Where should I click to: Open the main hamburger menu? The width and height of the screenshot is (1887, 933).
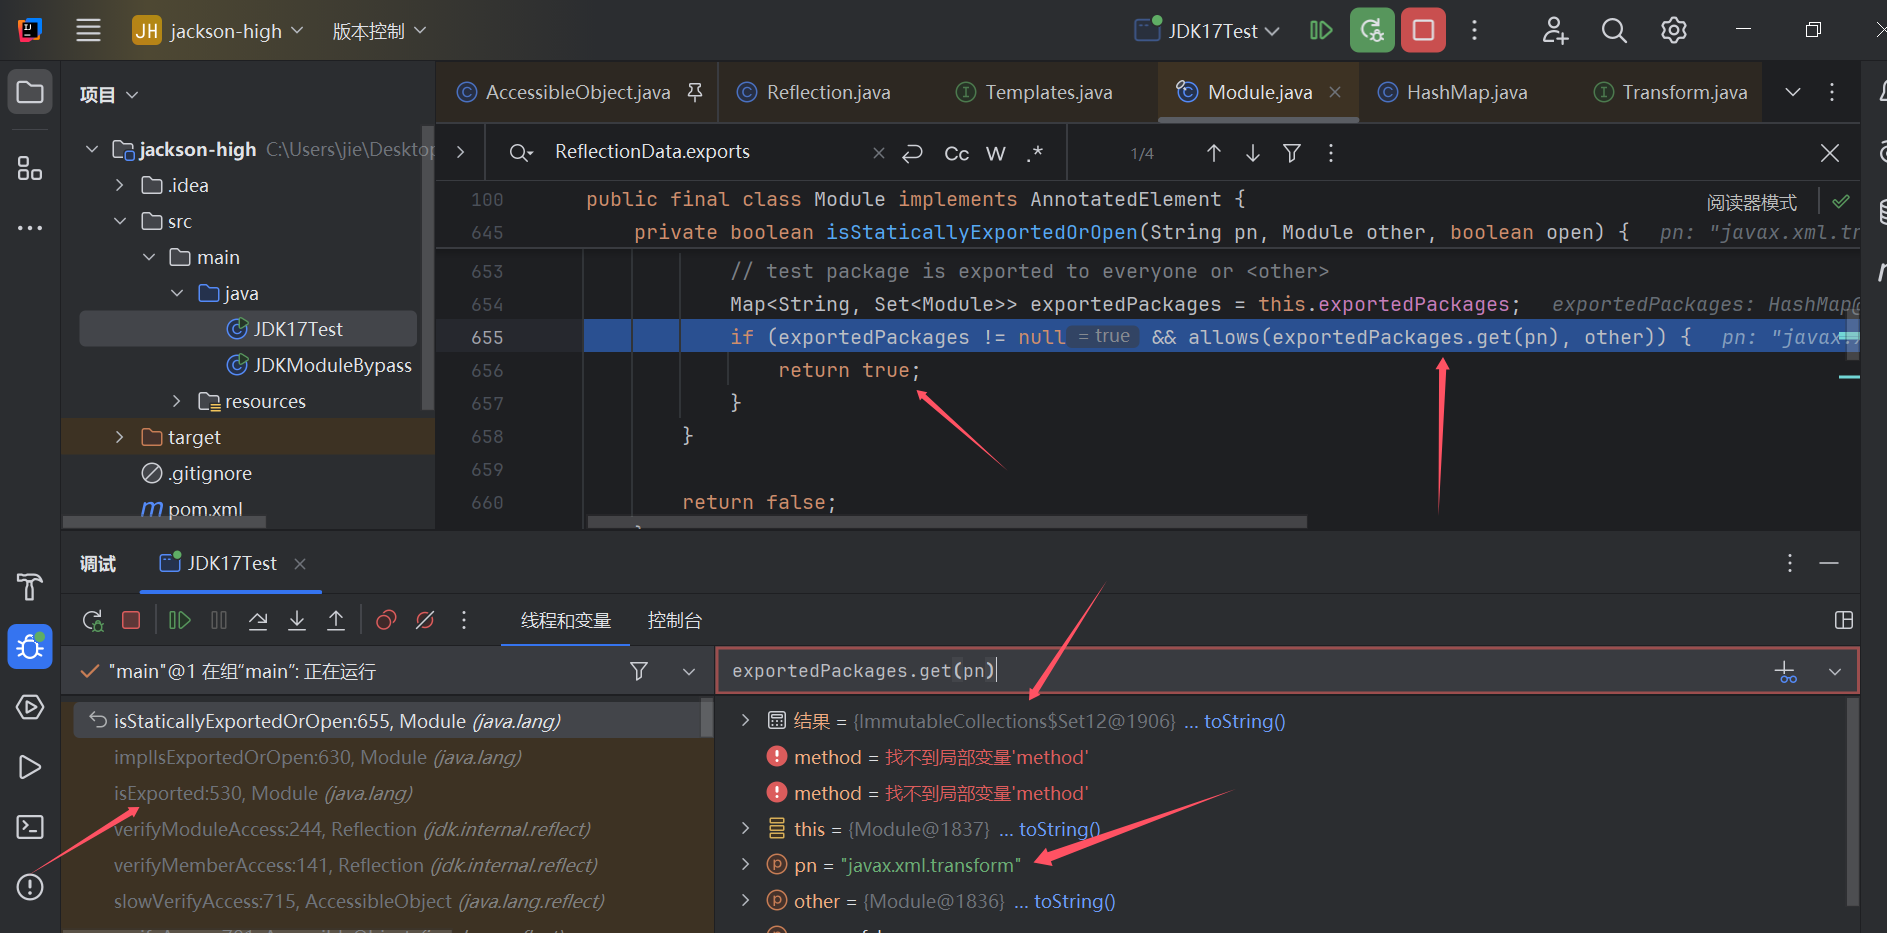88,30
